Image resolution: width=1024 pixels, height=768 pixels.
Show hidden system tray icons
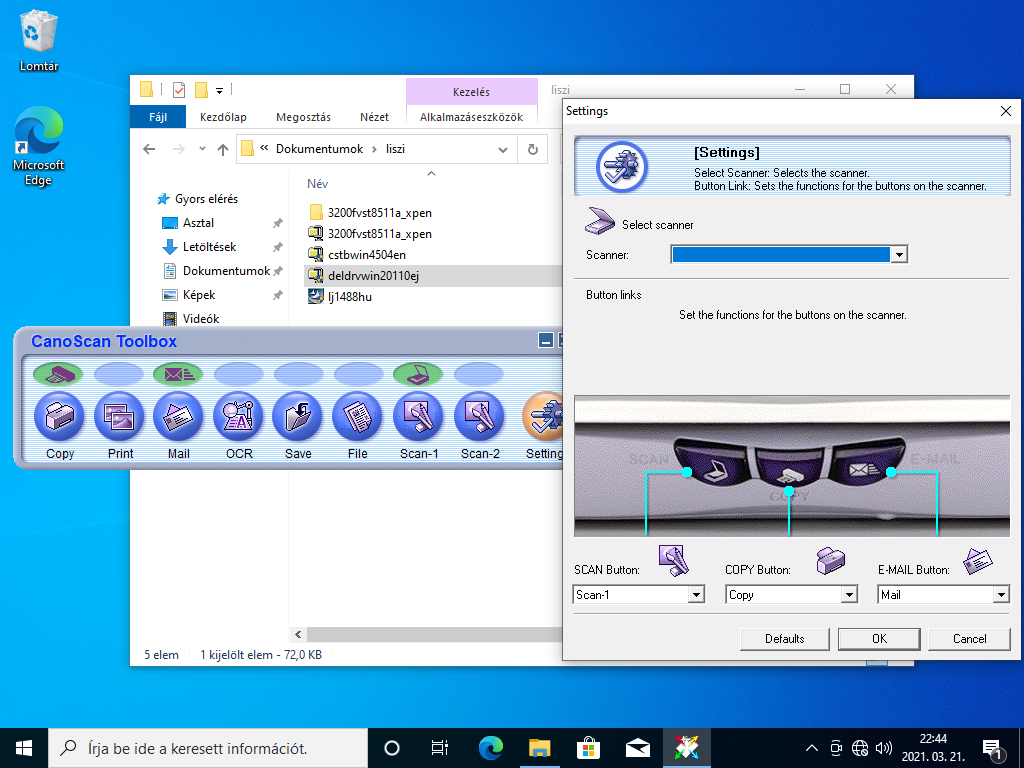pos(811,748)
